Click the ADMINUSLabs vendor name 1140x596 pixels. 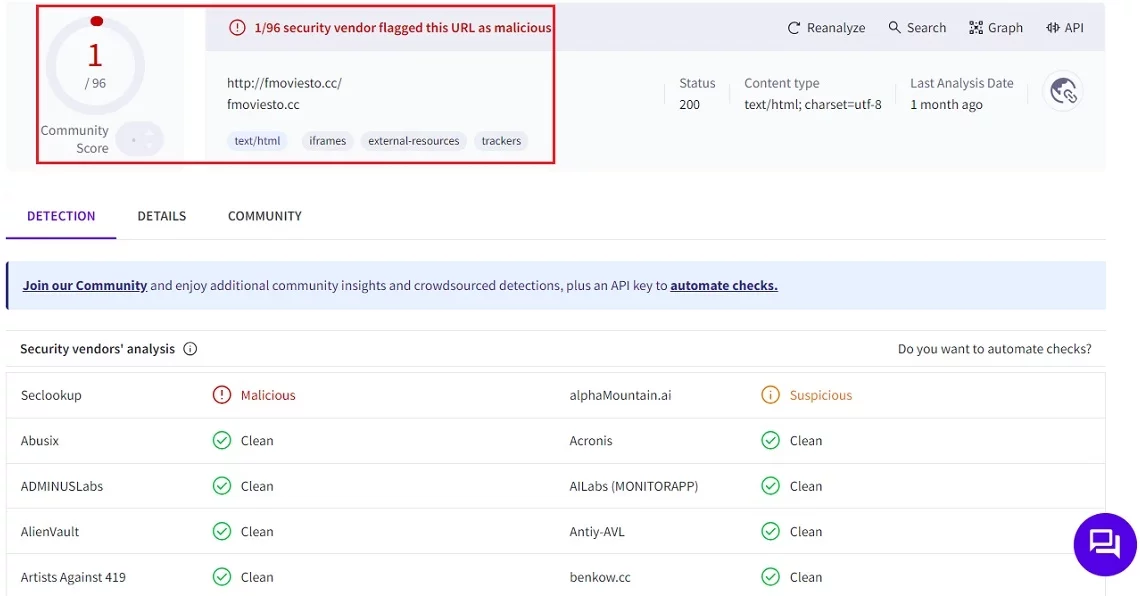[62, 486]
